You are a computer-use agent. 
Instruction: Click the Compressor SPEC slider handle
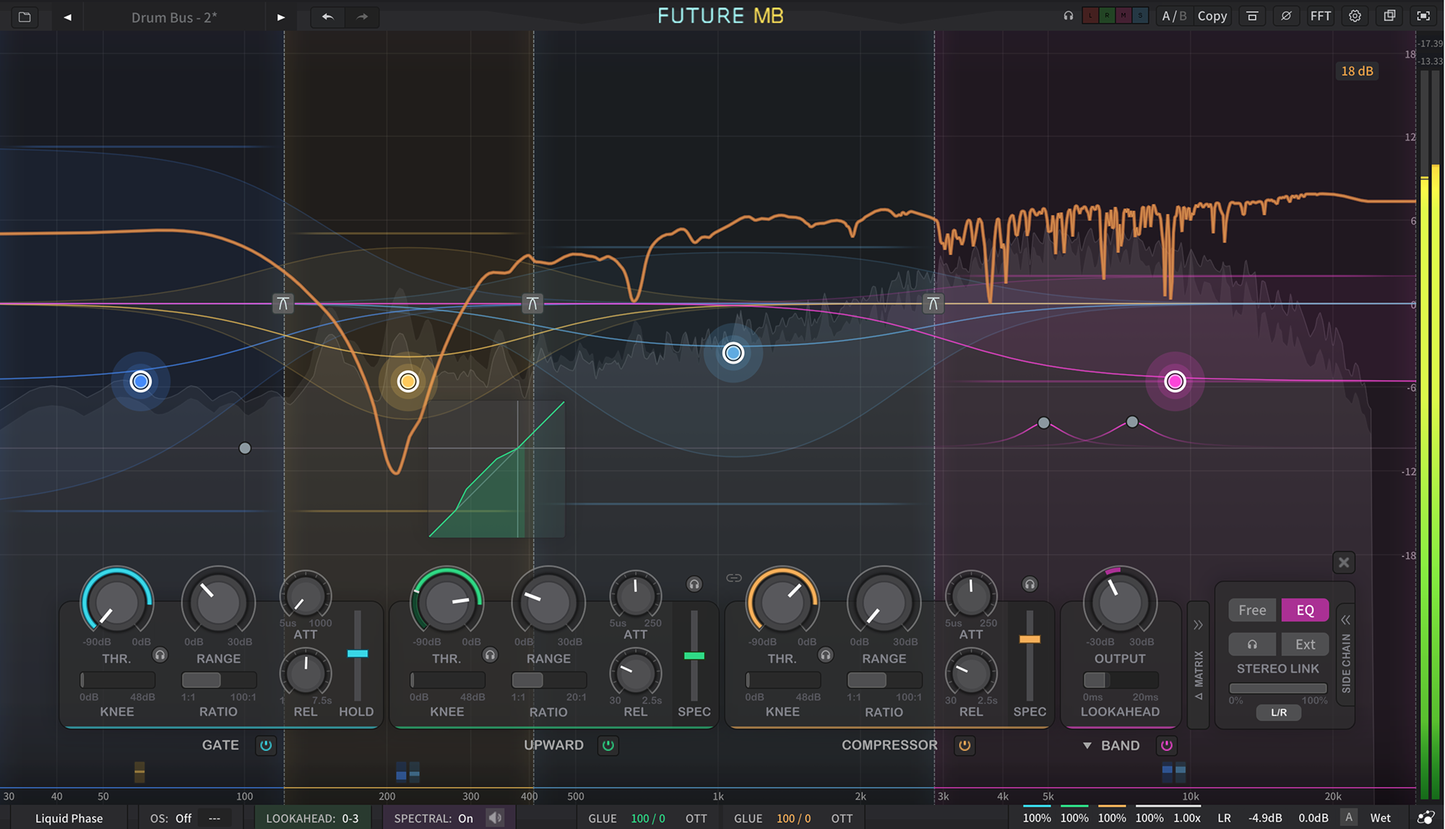[x=1030, y=638]
